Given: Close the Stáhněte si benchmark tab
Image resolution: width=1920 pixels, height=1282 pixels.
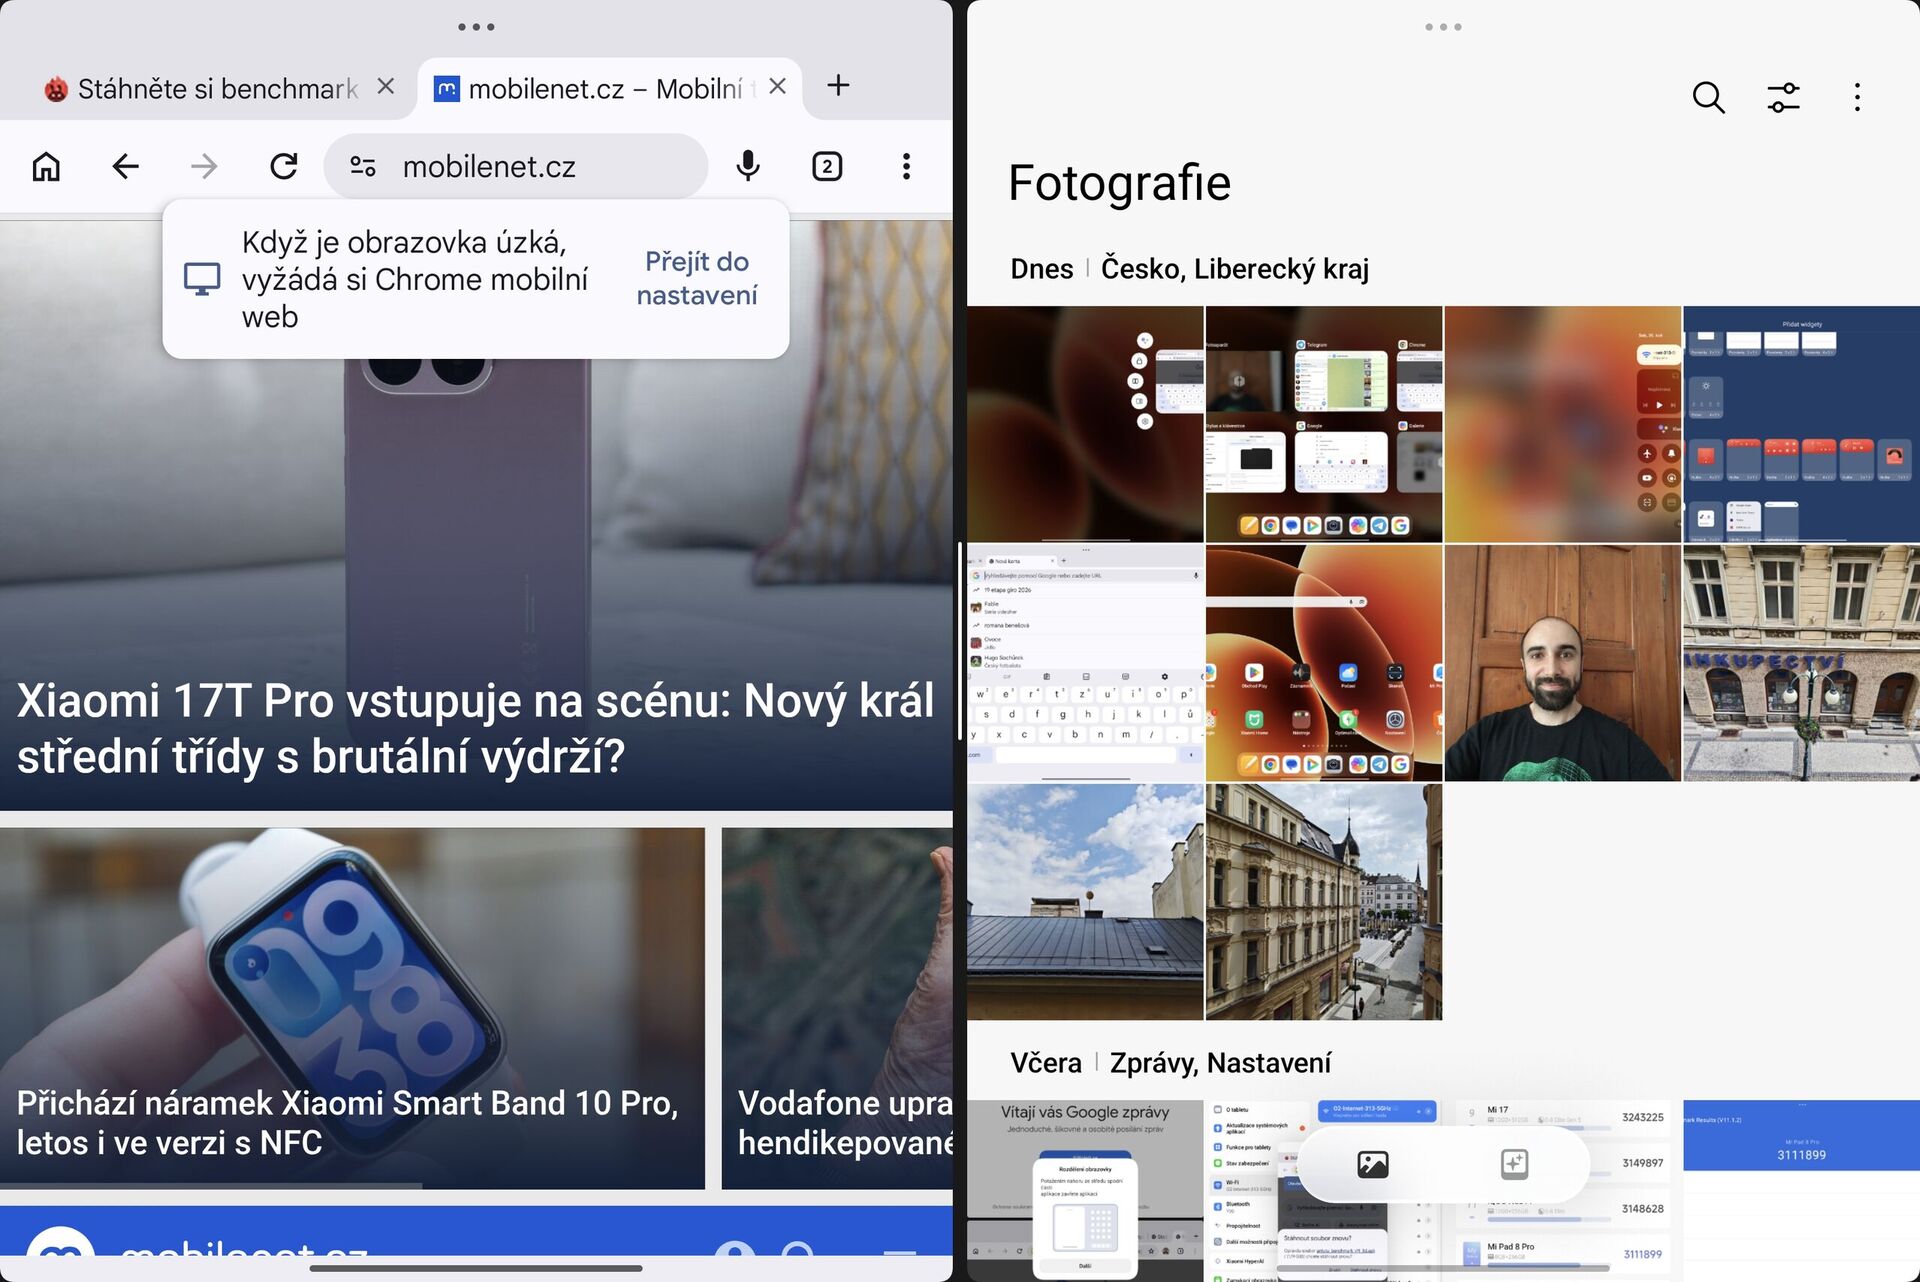Looking at the screenshot, I should pyautogui.click(x=386, y=87).
